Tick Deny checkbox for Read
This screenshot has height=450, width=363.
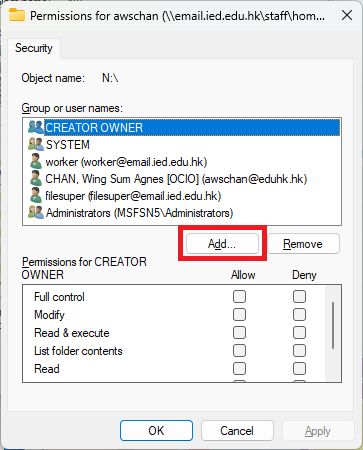[299, 368]
